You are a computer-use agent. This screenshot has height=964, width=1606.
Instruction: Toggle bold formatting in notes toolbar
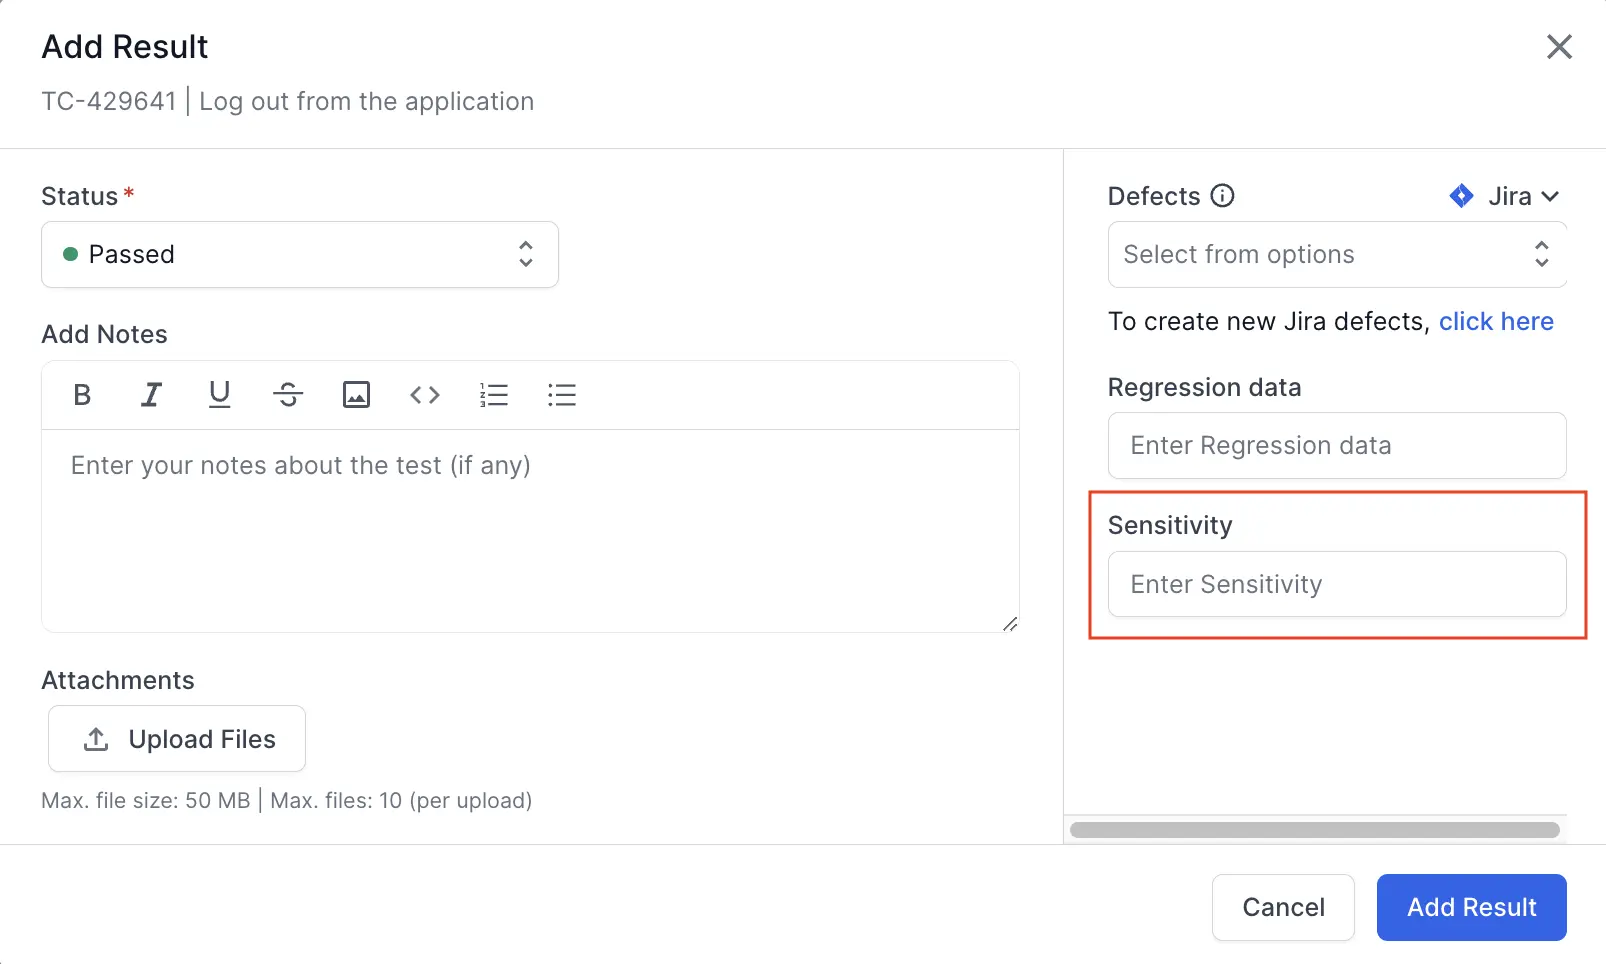(82, 395)
